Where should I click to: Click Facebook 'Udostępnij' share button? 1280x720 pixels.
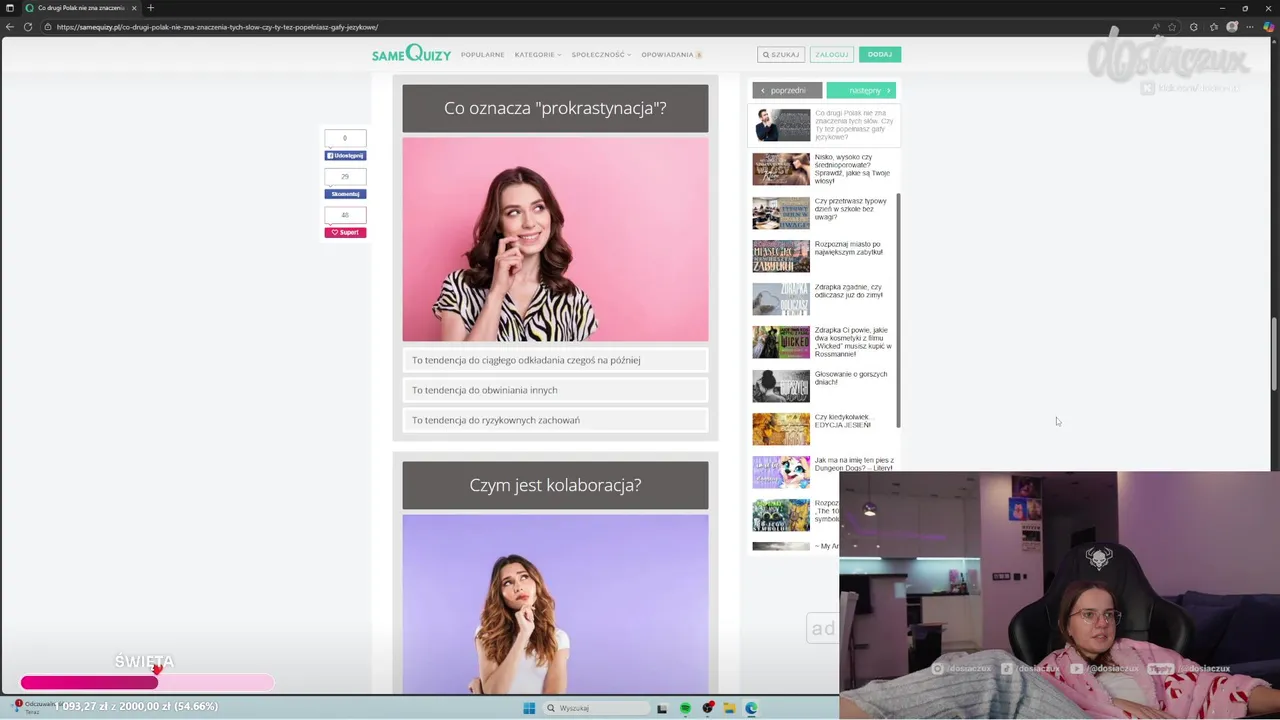pos(345,156)
